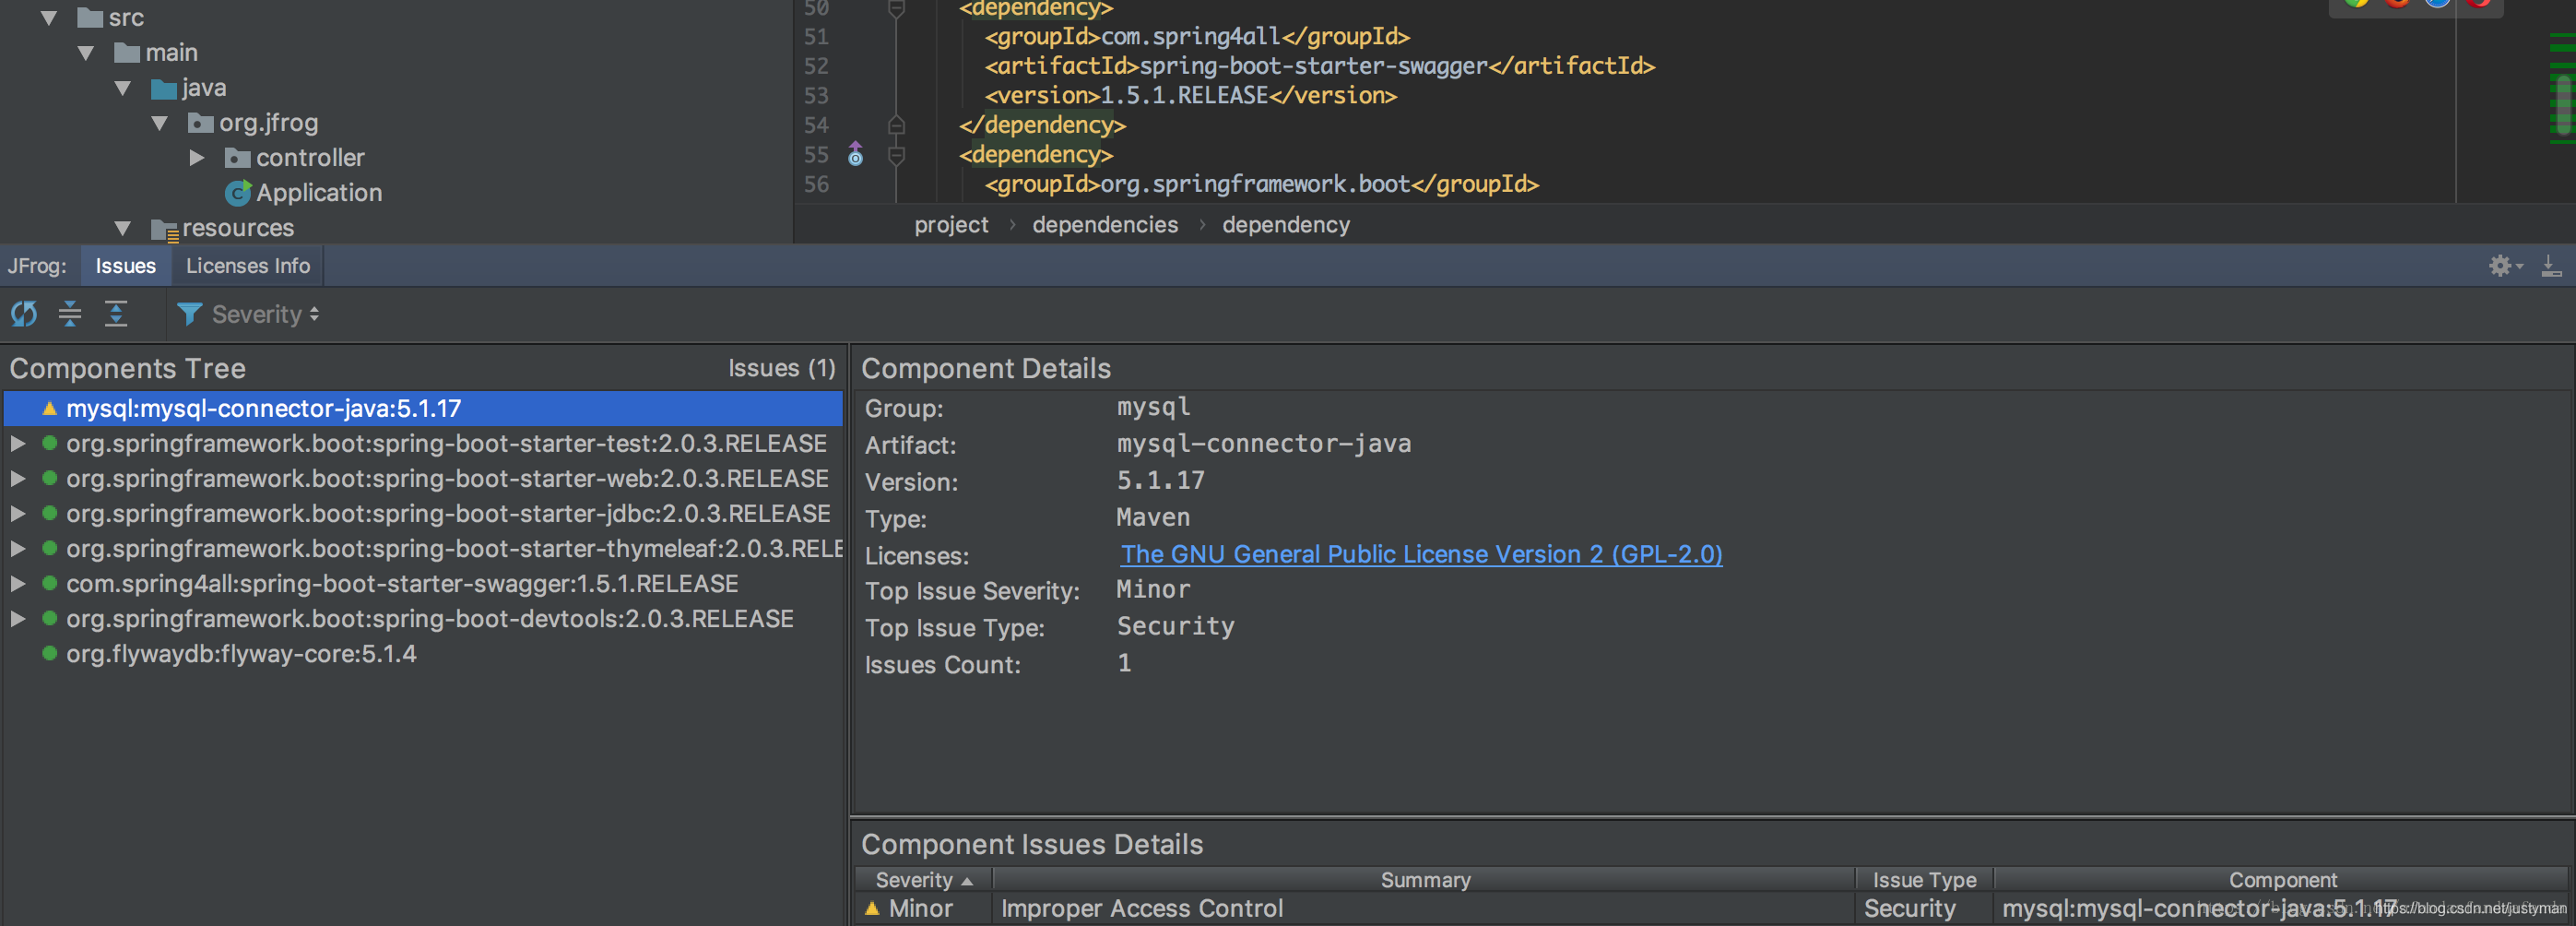Click the blue funnel filter icon
This screenshot has width=2576, height=926.
point(188,314)
